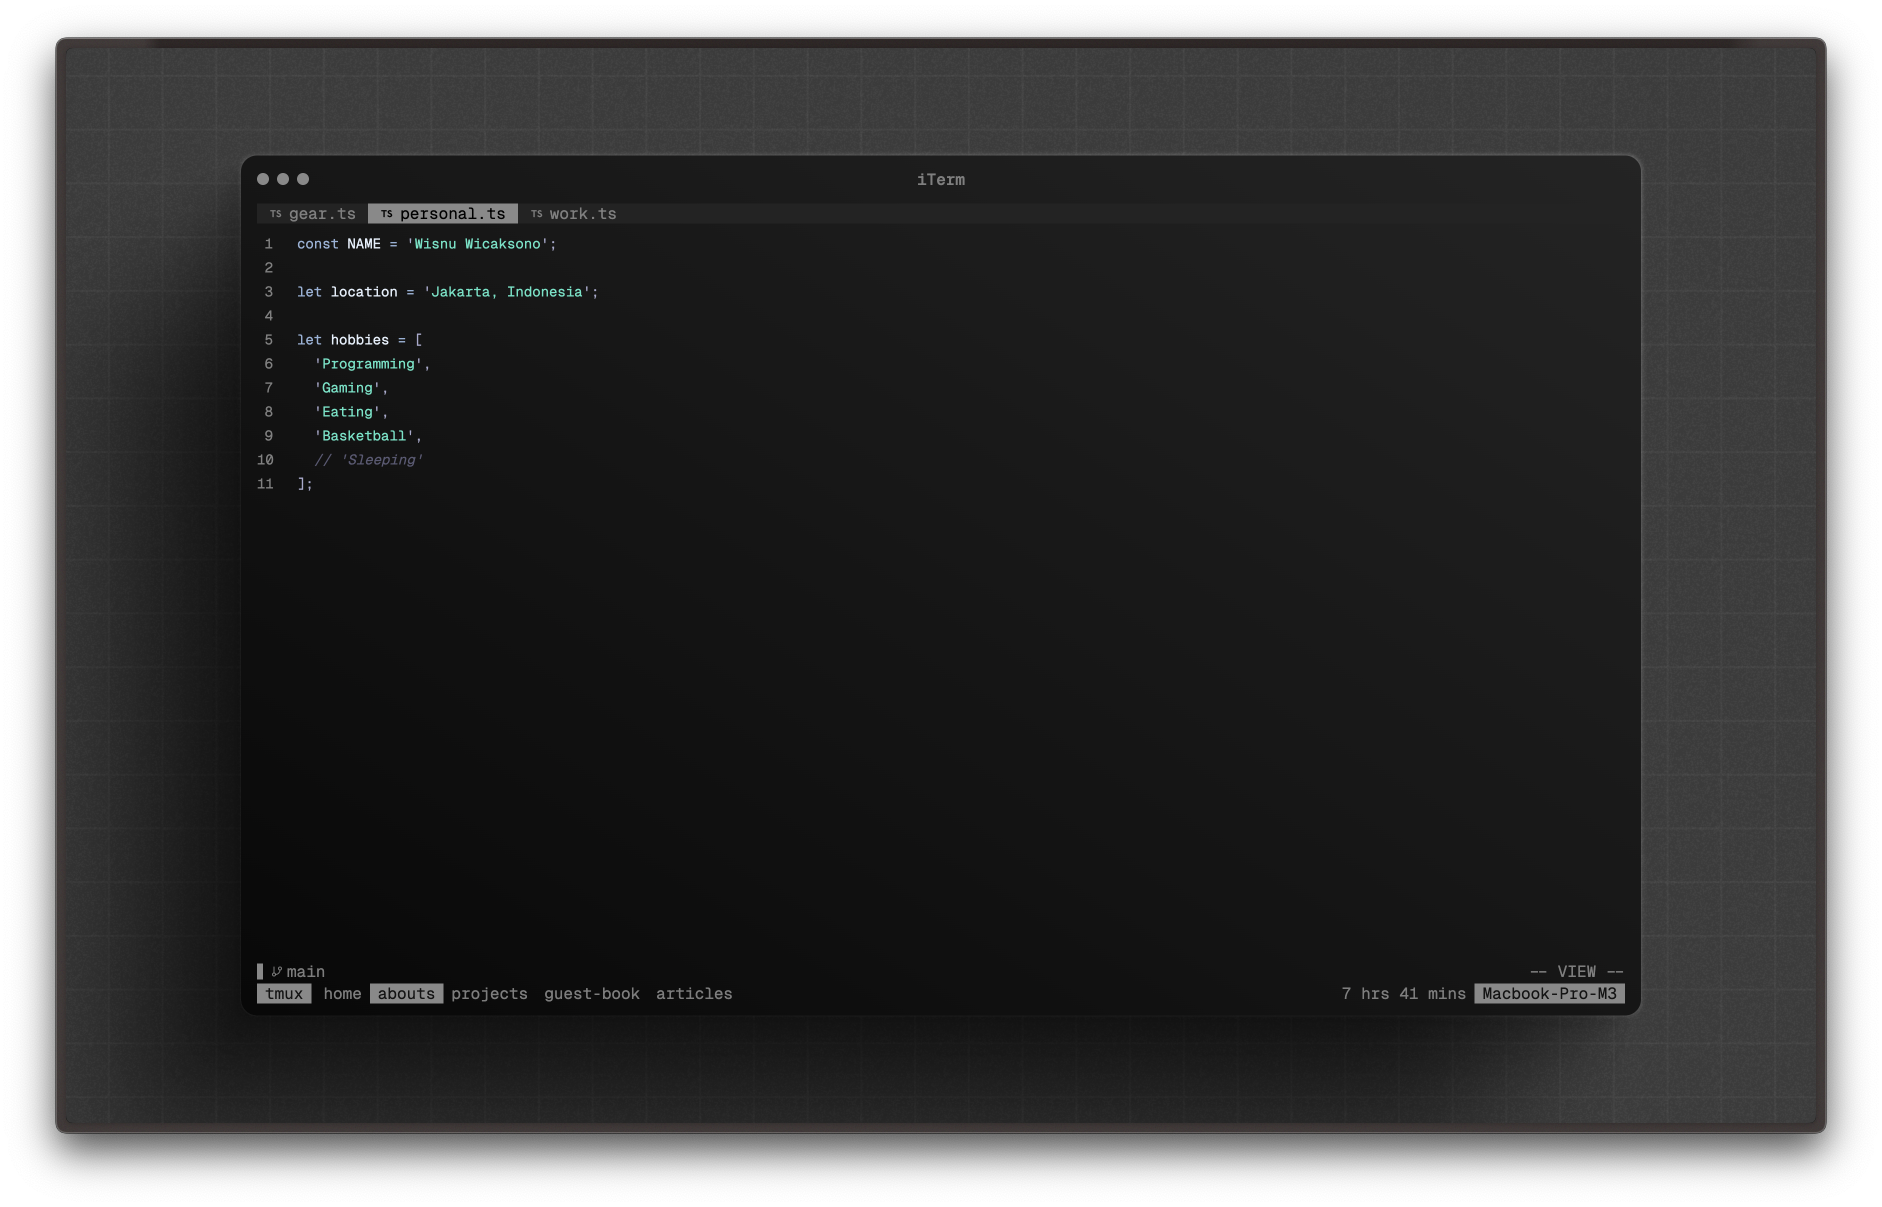Click the 7 hrs 41 mins status
The height and width of the screenshot is (1207, 1882).
pos(1404,994)
